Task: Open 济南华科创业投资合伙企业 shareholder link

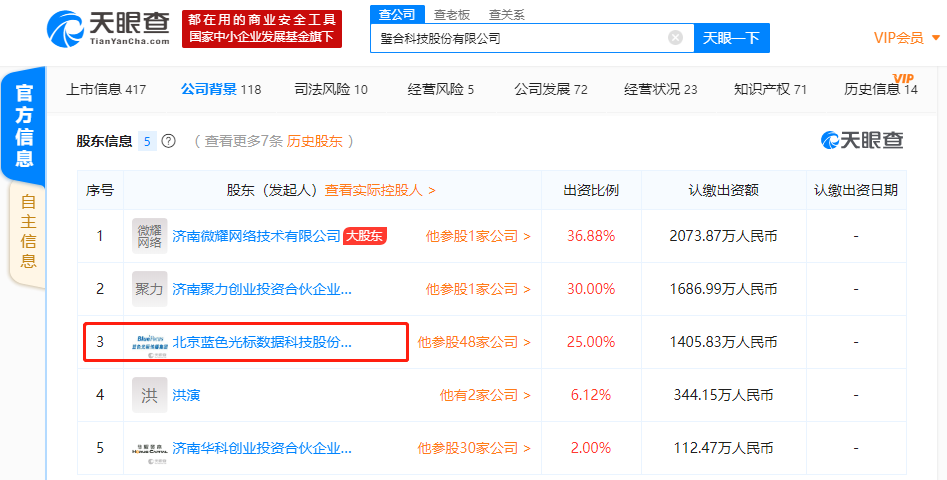Action: click(x=262, y=449)
